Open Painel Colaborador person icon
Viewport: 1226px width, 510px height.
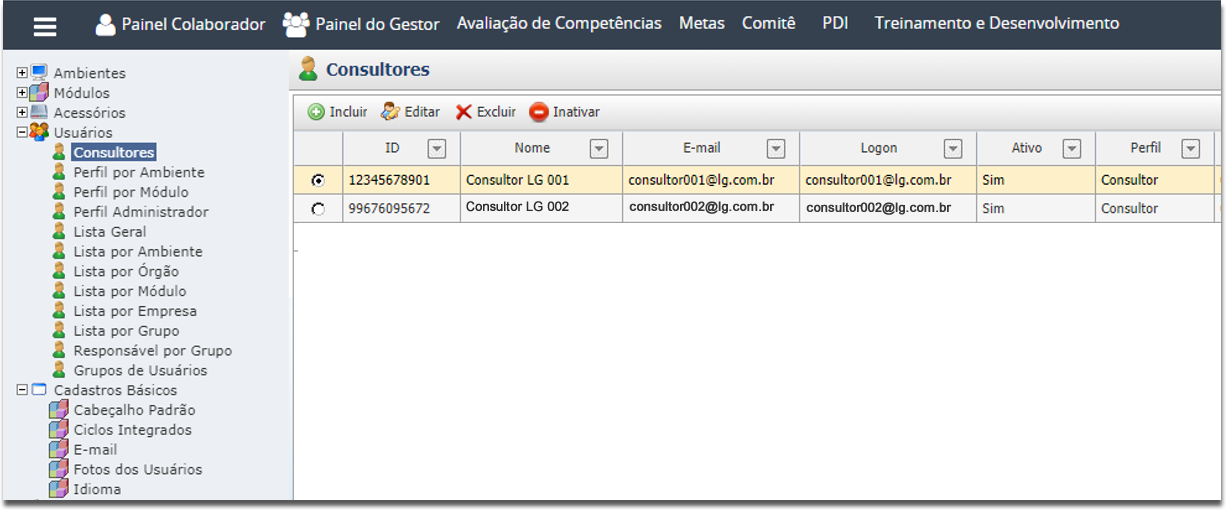(x=105, y=24)
